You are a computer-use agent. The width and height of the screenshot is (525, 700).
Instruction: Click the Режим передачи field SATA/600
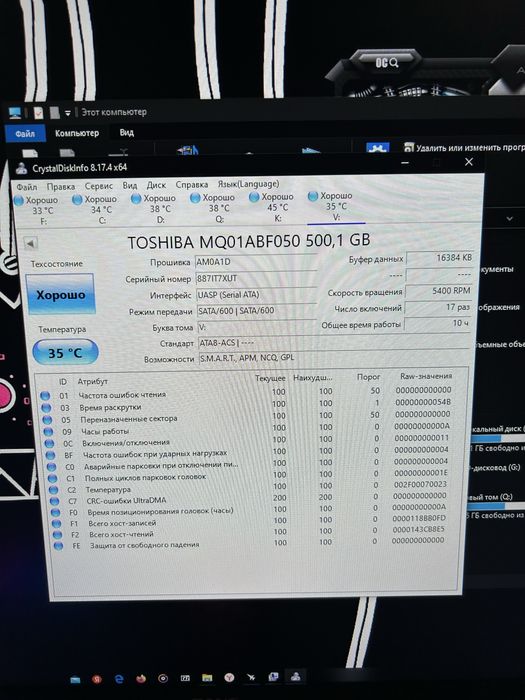257,311
